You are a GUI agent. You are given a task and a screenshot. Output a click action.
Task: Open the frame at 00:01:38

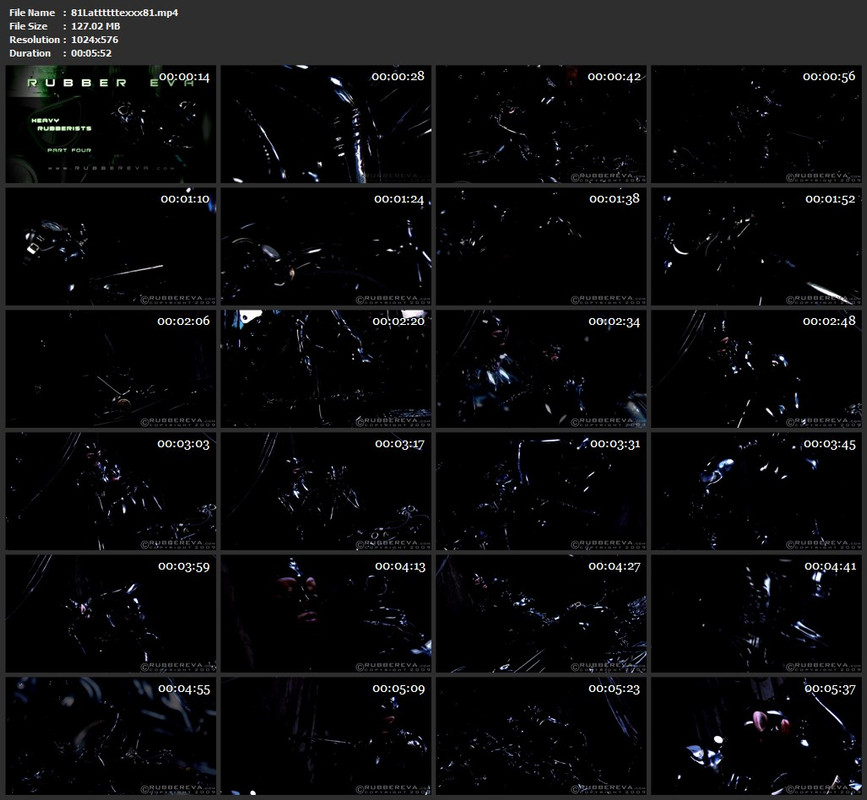541,247
